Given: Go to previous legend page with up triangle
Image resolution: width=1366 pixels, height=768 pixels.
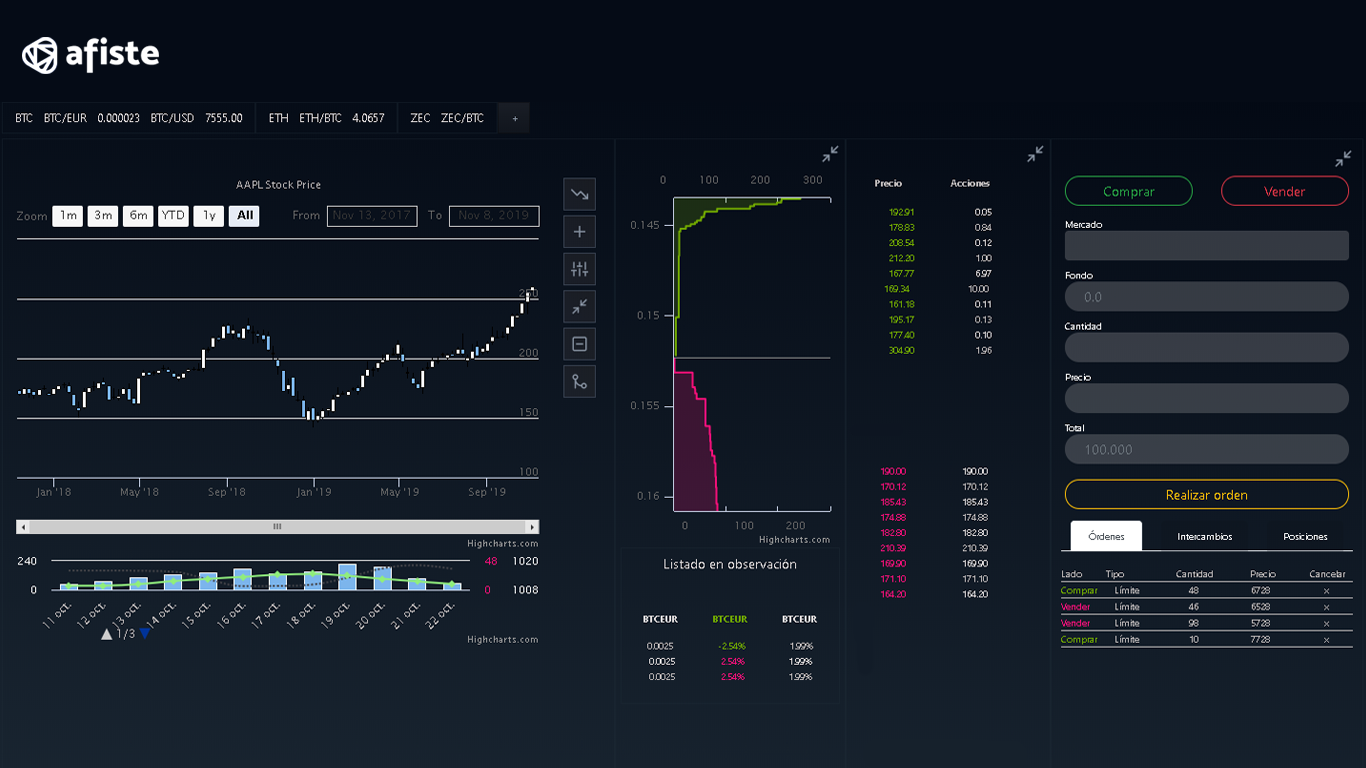Looking at the screenshot, I should point(107,633).
